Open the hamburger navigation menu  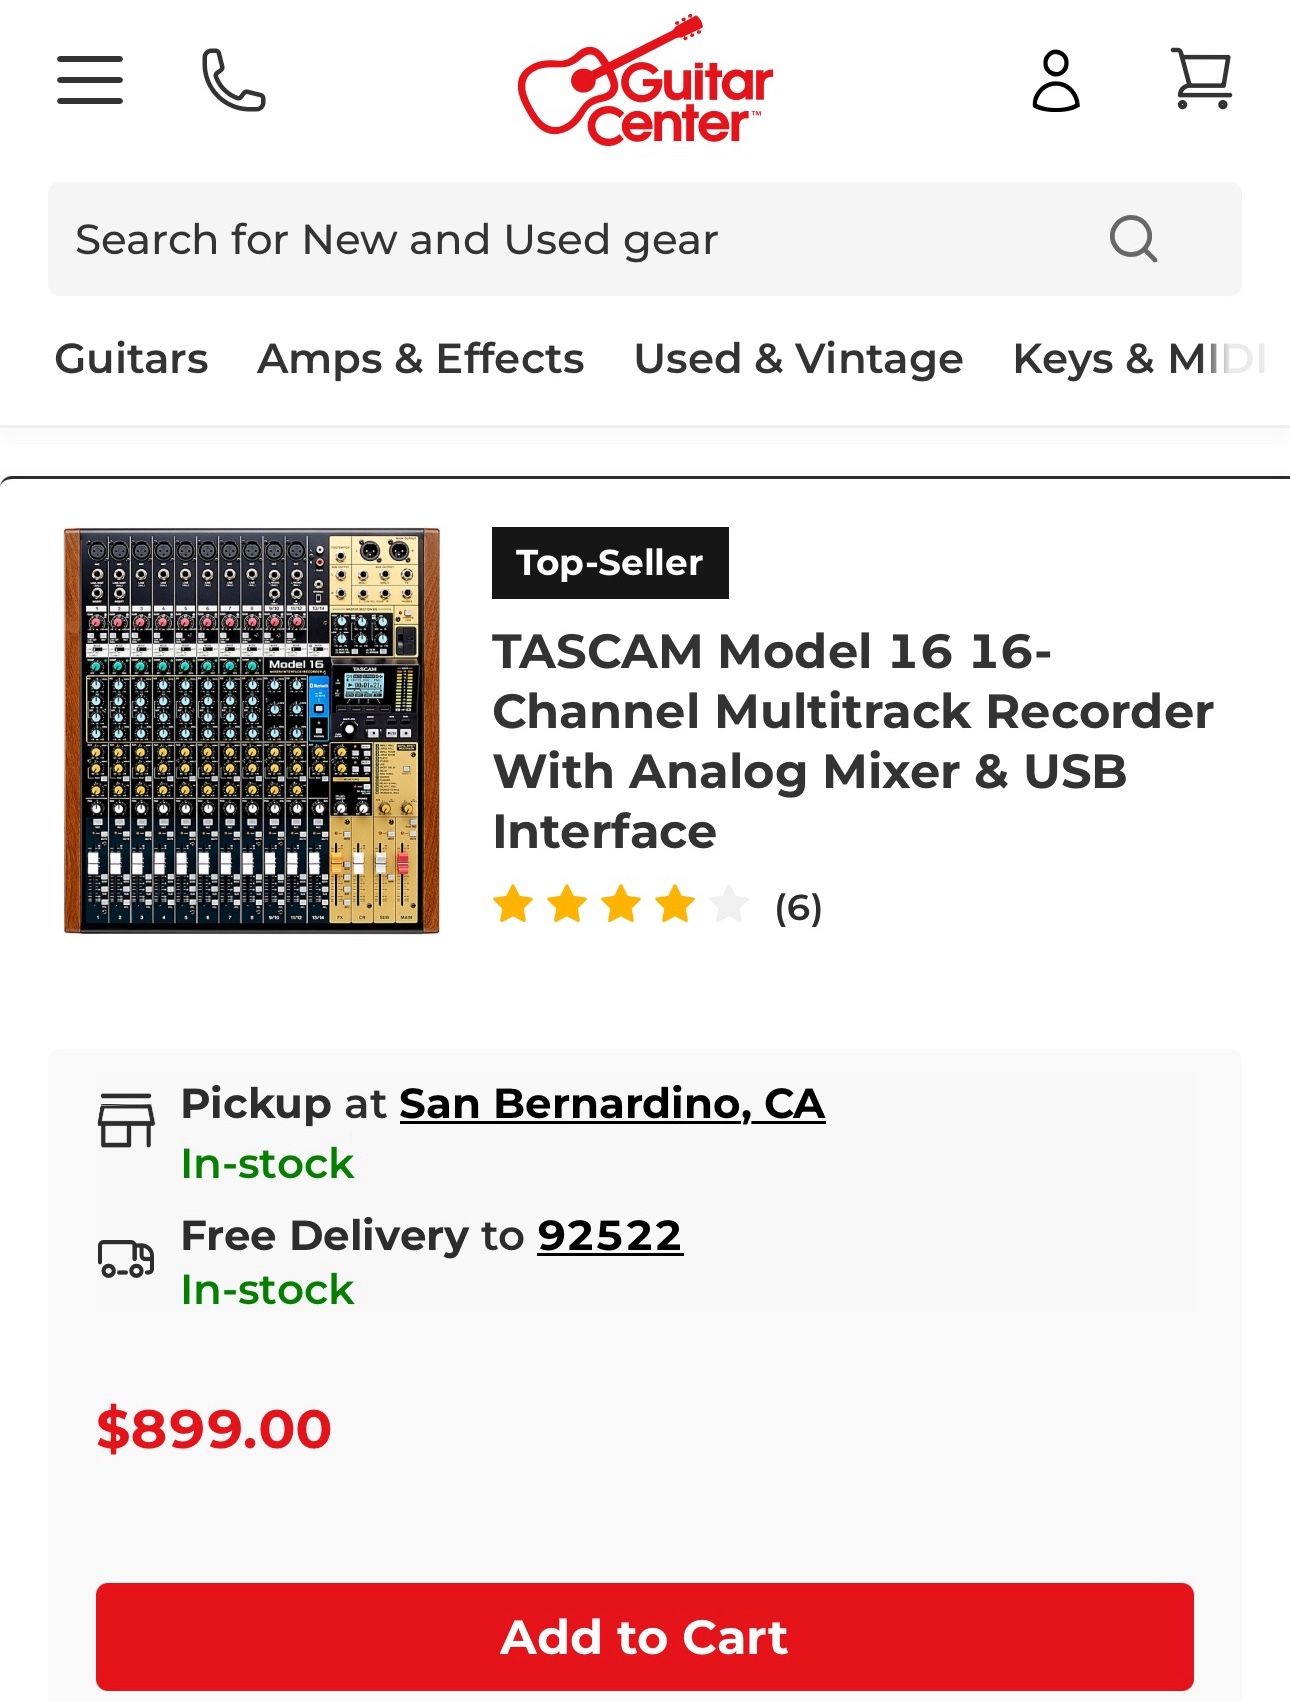coord(90,80)
